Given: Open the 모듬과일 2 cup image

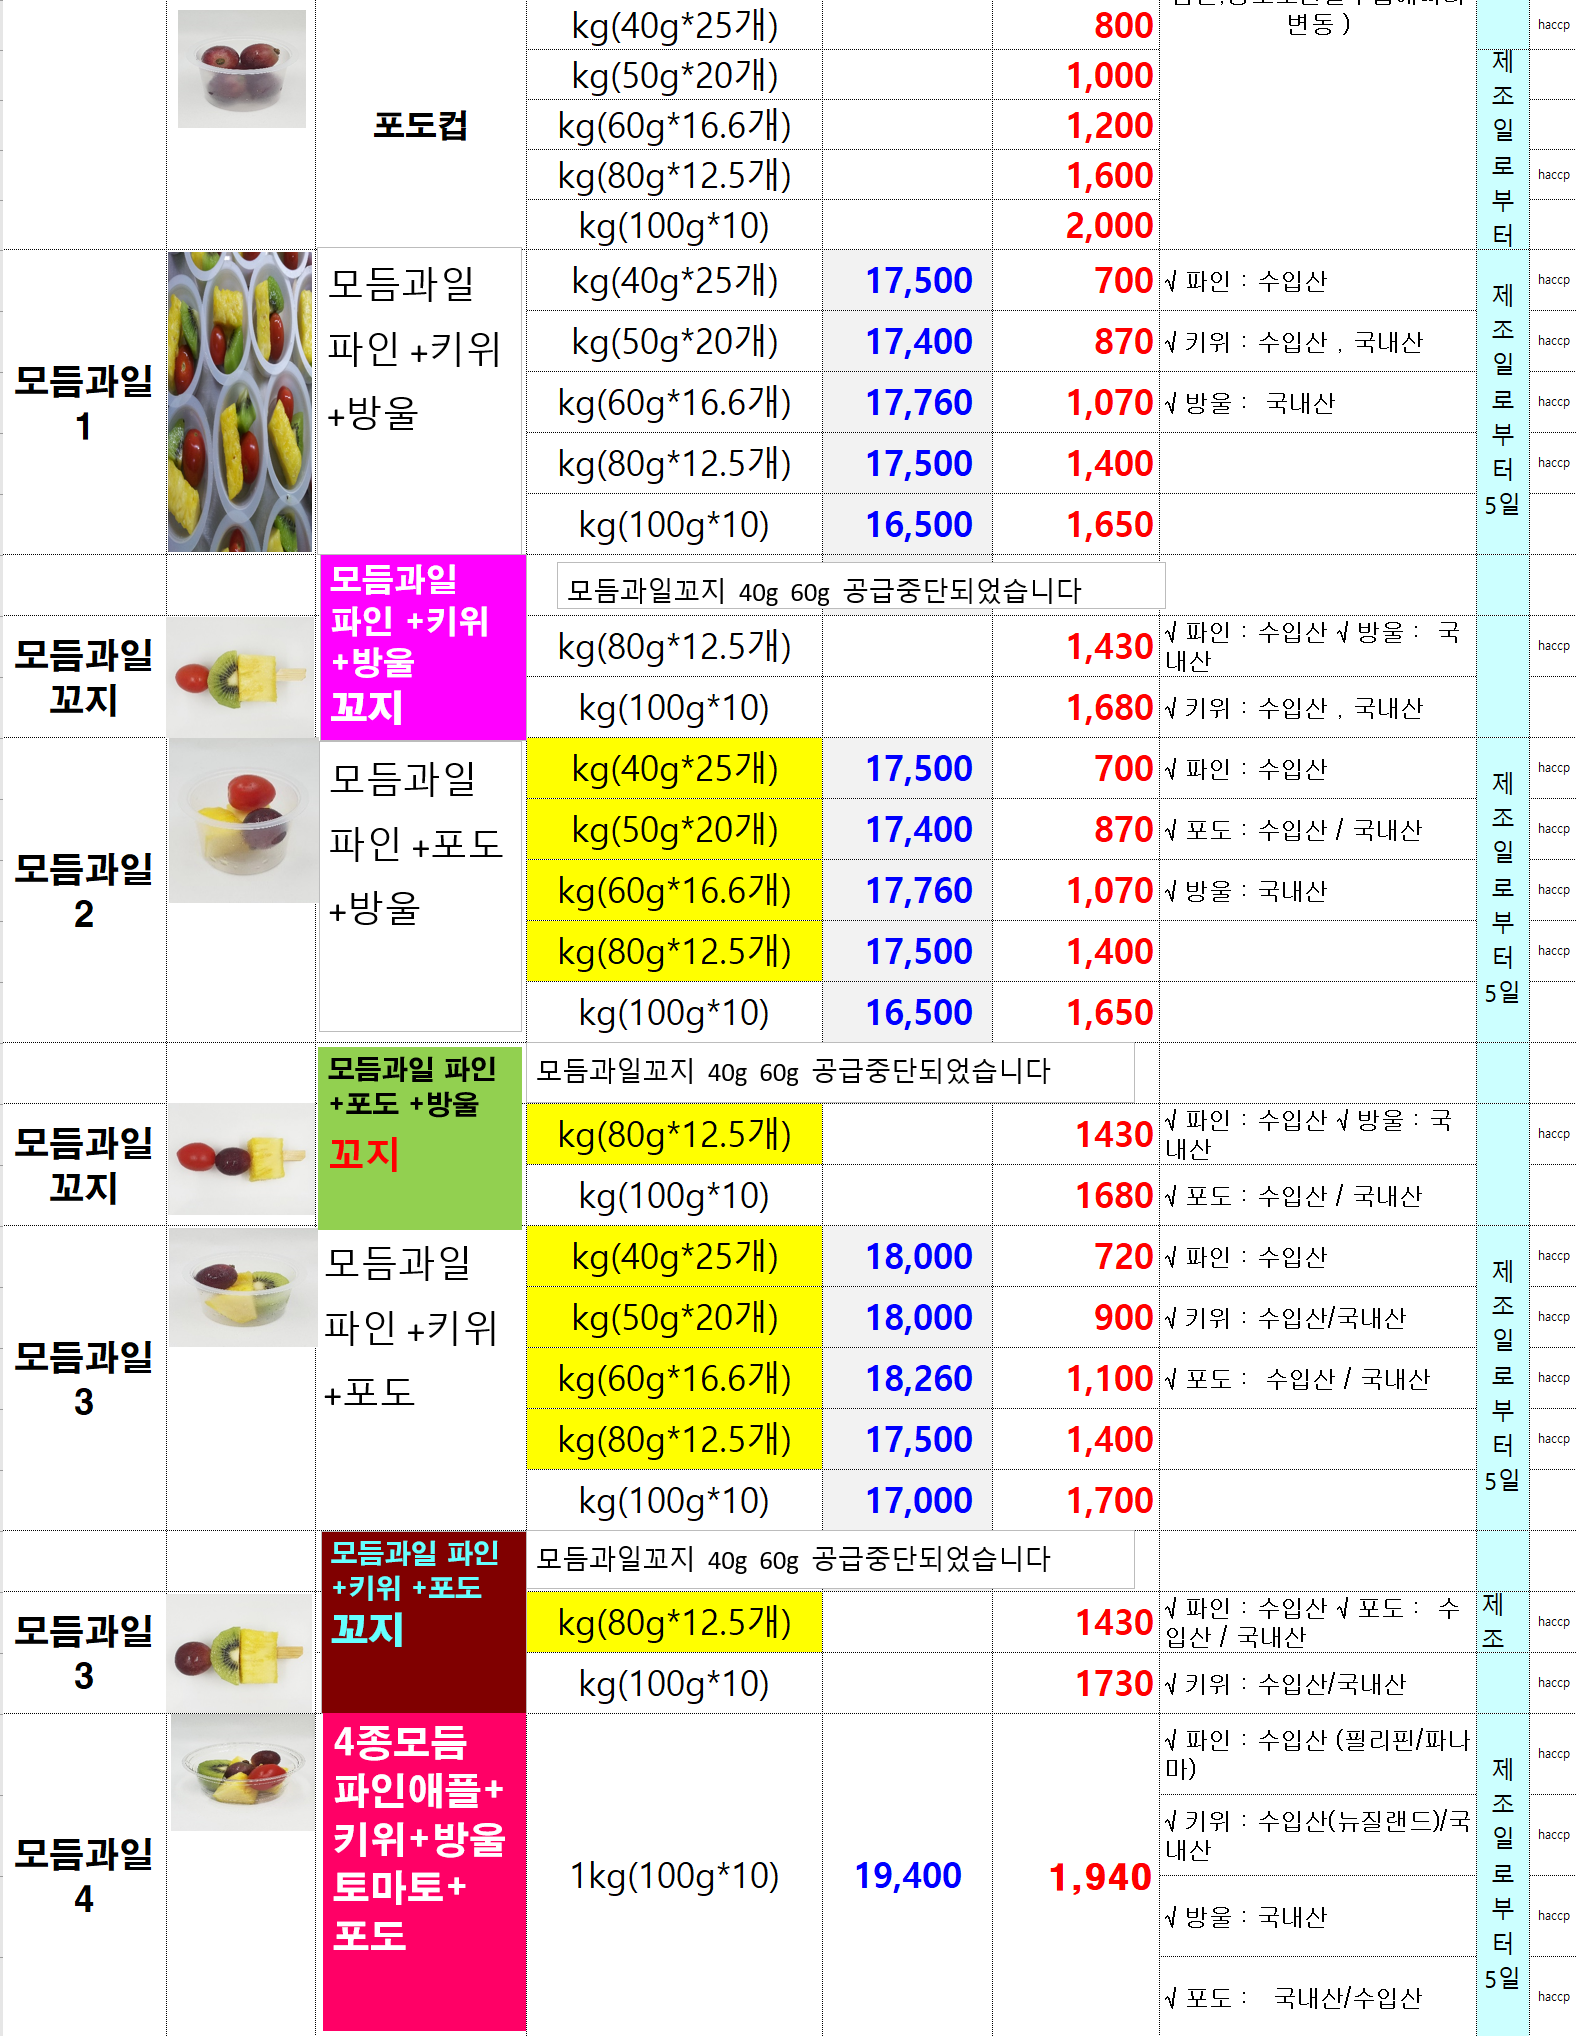Looking at the screenshot, I should (x=242, y=821).
